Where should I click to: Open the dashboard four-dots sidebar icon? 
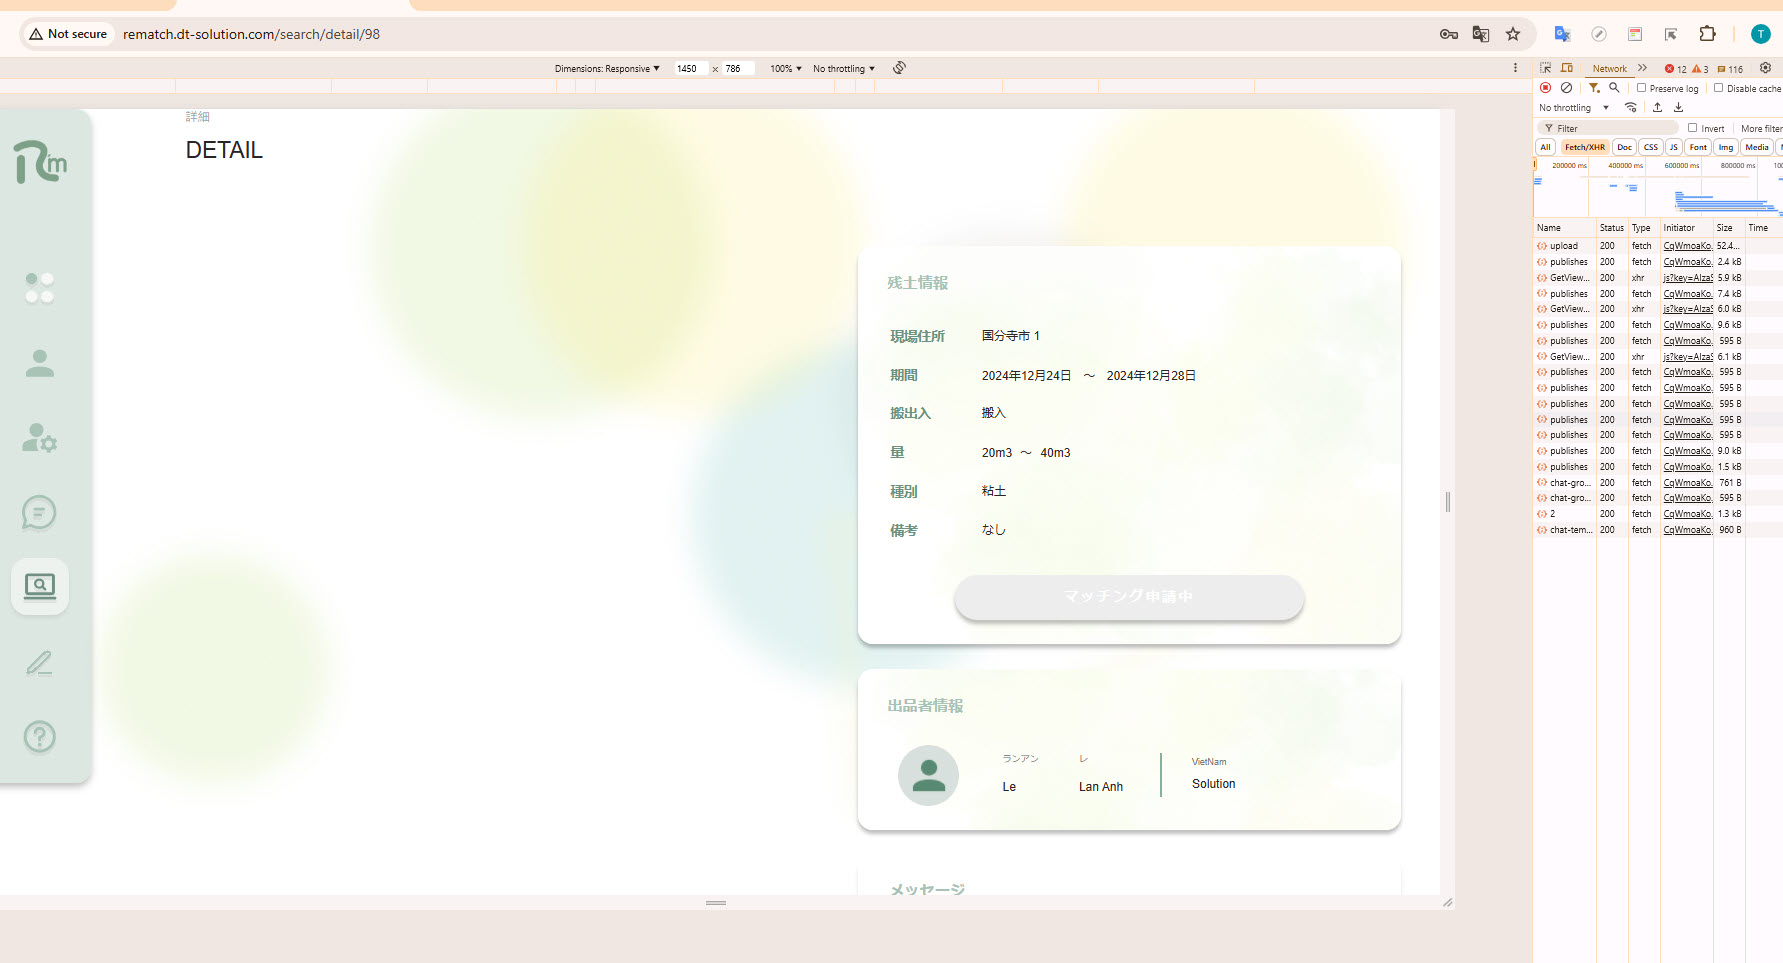pos(39,288)
